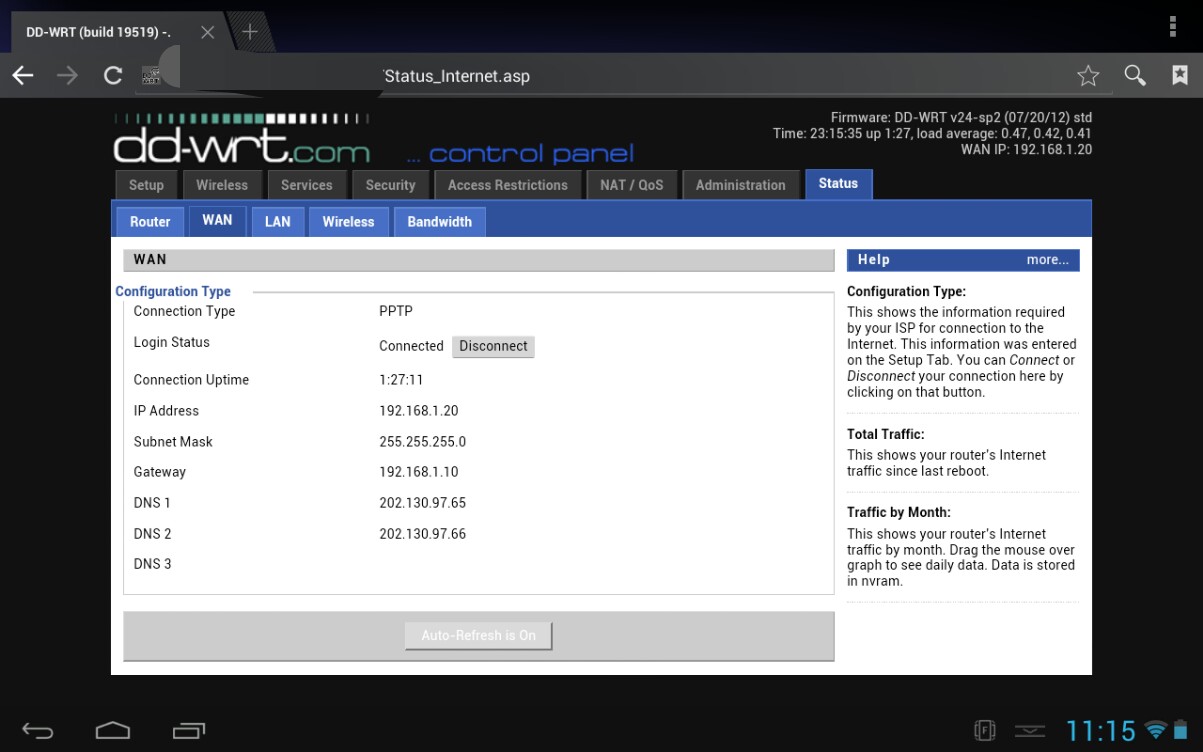Switch to the Router sub-tab

[x=150, y=222]
